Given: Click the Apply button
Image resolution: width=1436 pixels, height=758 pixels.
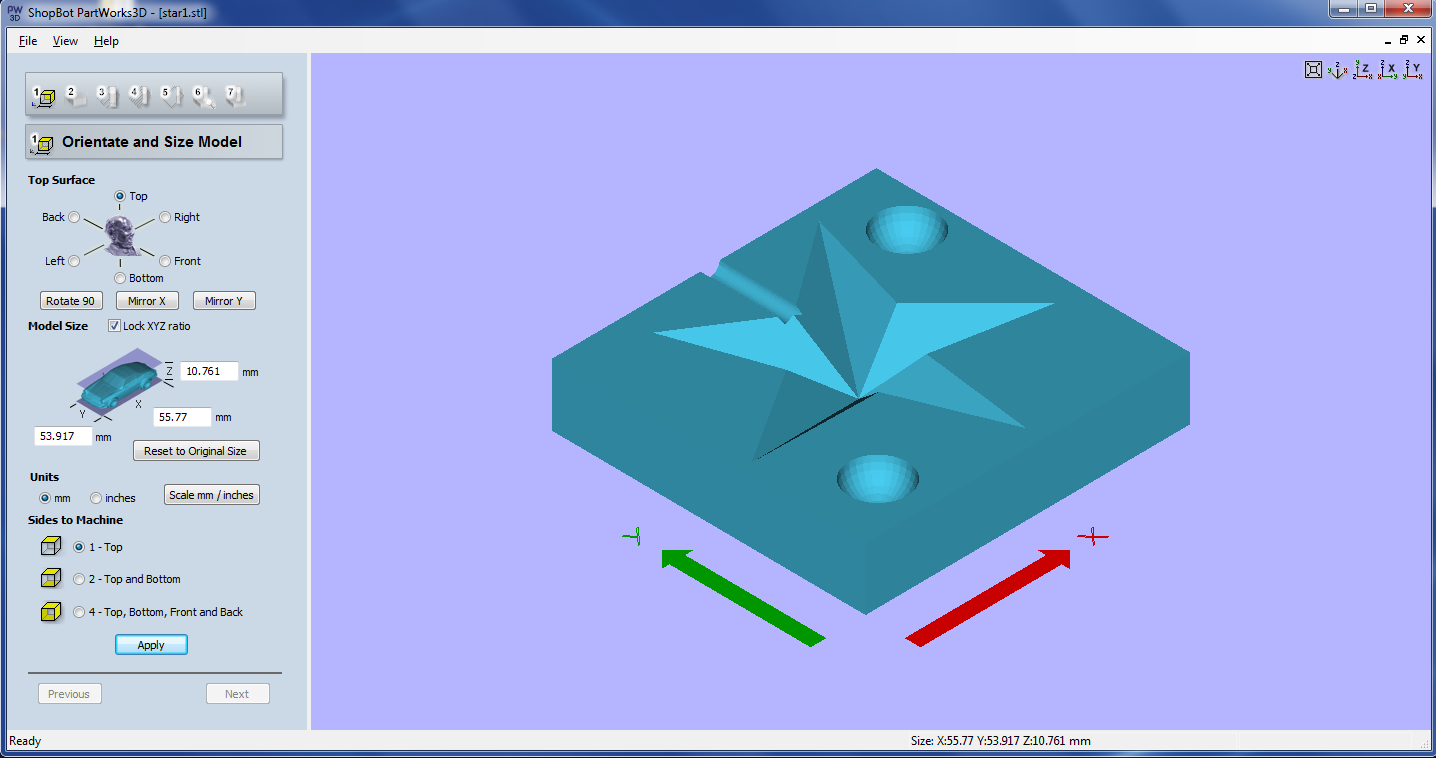Looking at the screenshot, I should point(151,645).
